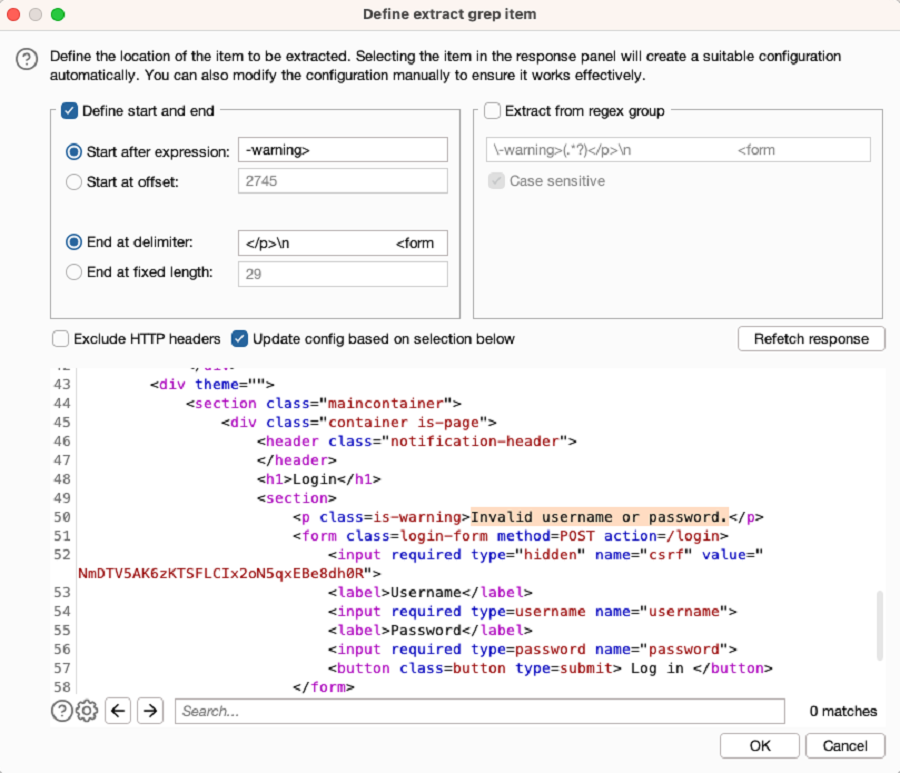This screenshot has width=900, height=773.
Task: Click the '<label>Username</label>' line
Action: click(430, 592)
